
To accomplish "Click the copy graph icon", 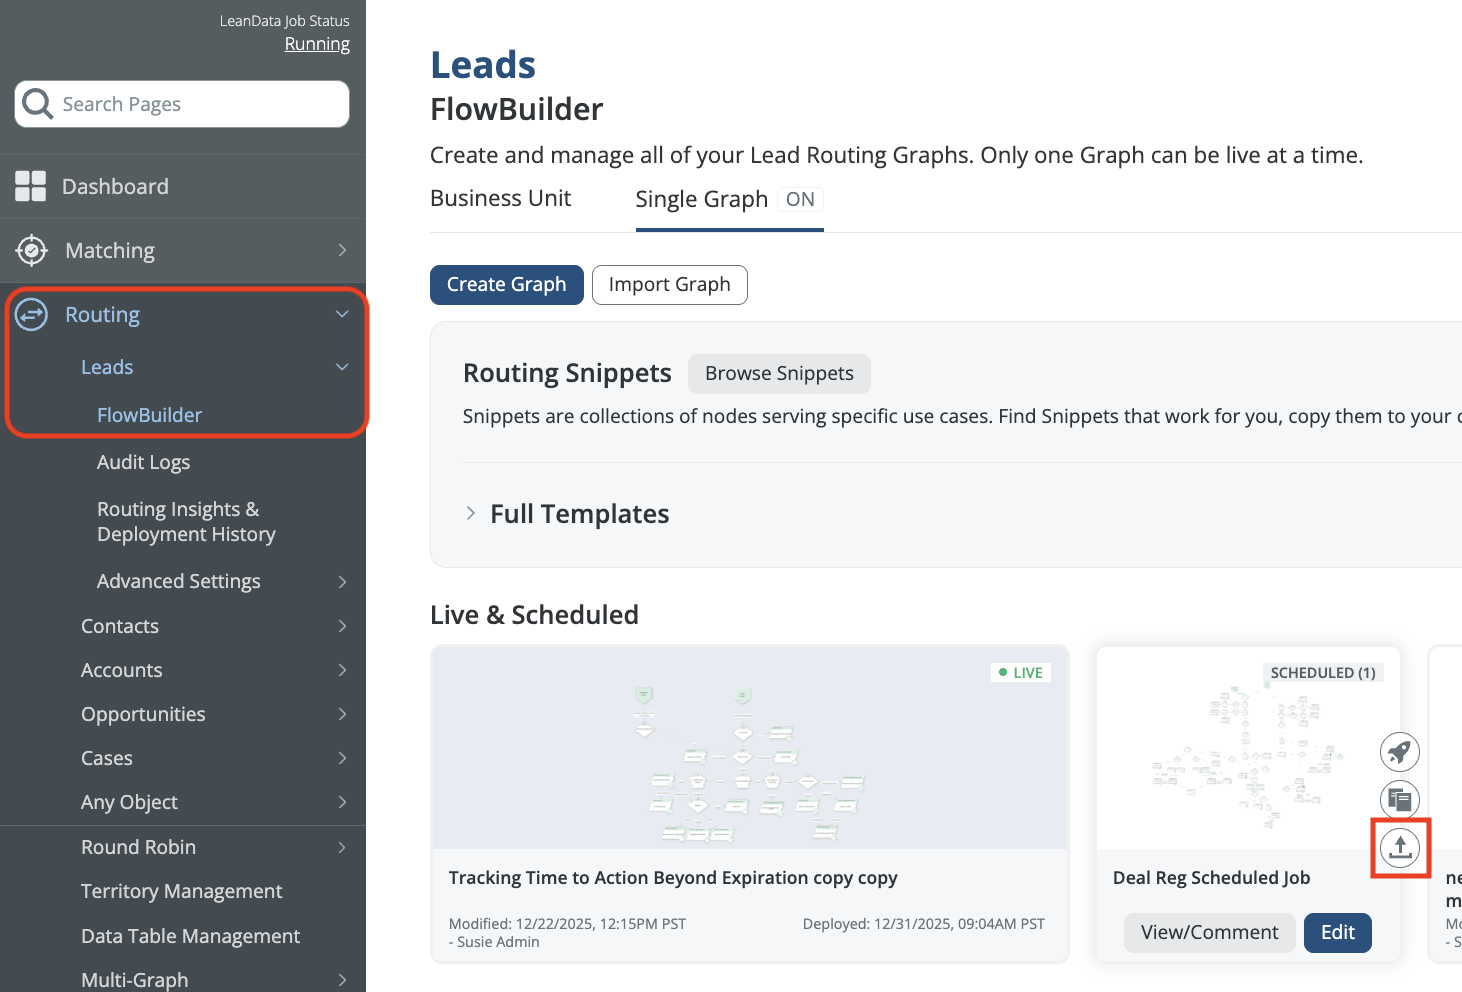I will click(x=1400, y=799).
